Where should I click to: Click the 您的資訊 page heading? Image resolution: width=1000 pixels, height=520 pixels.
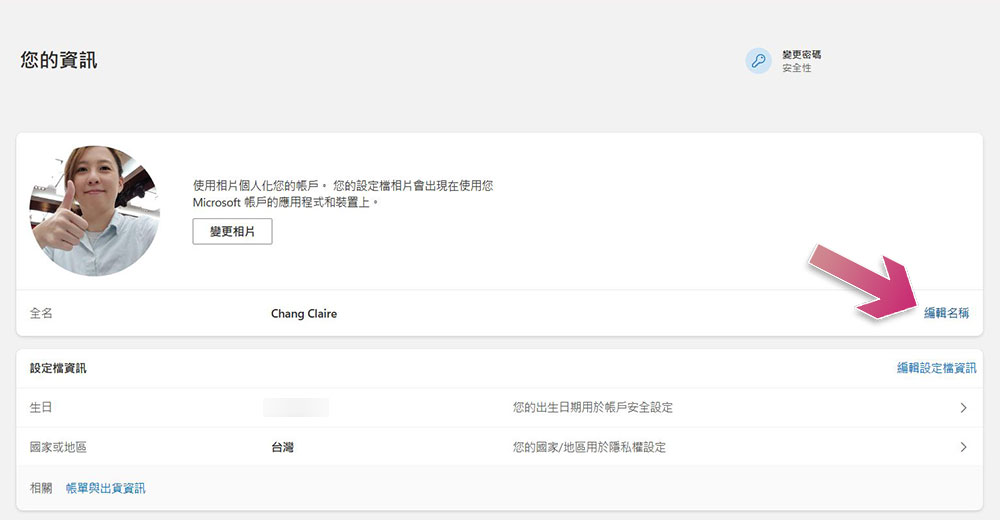point(59,61)
